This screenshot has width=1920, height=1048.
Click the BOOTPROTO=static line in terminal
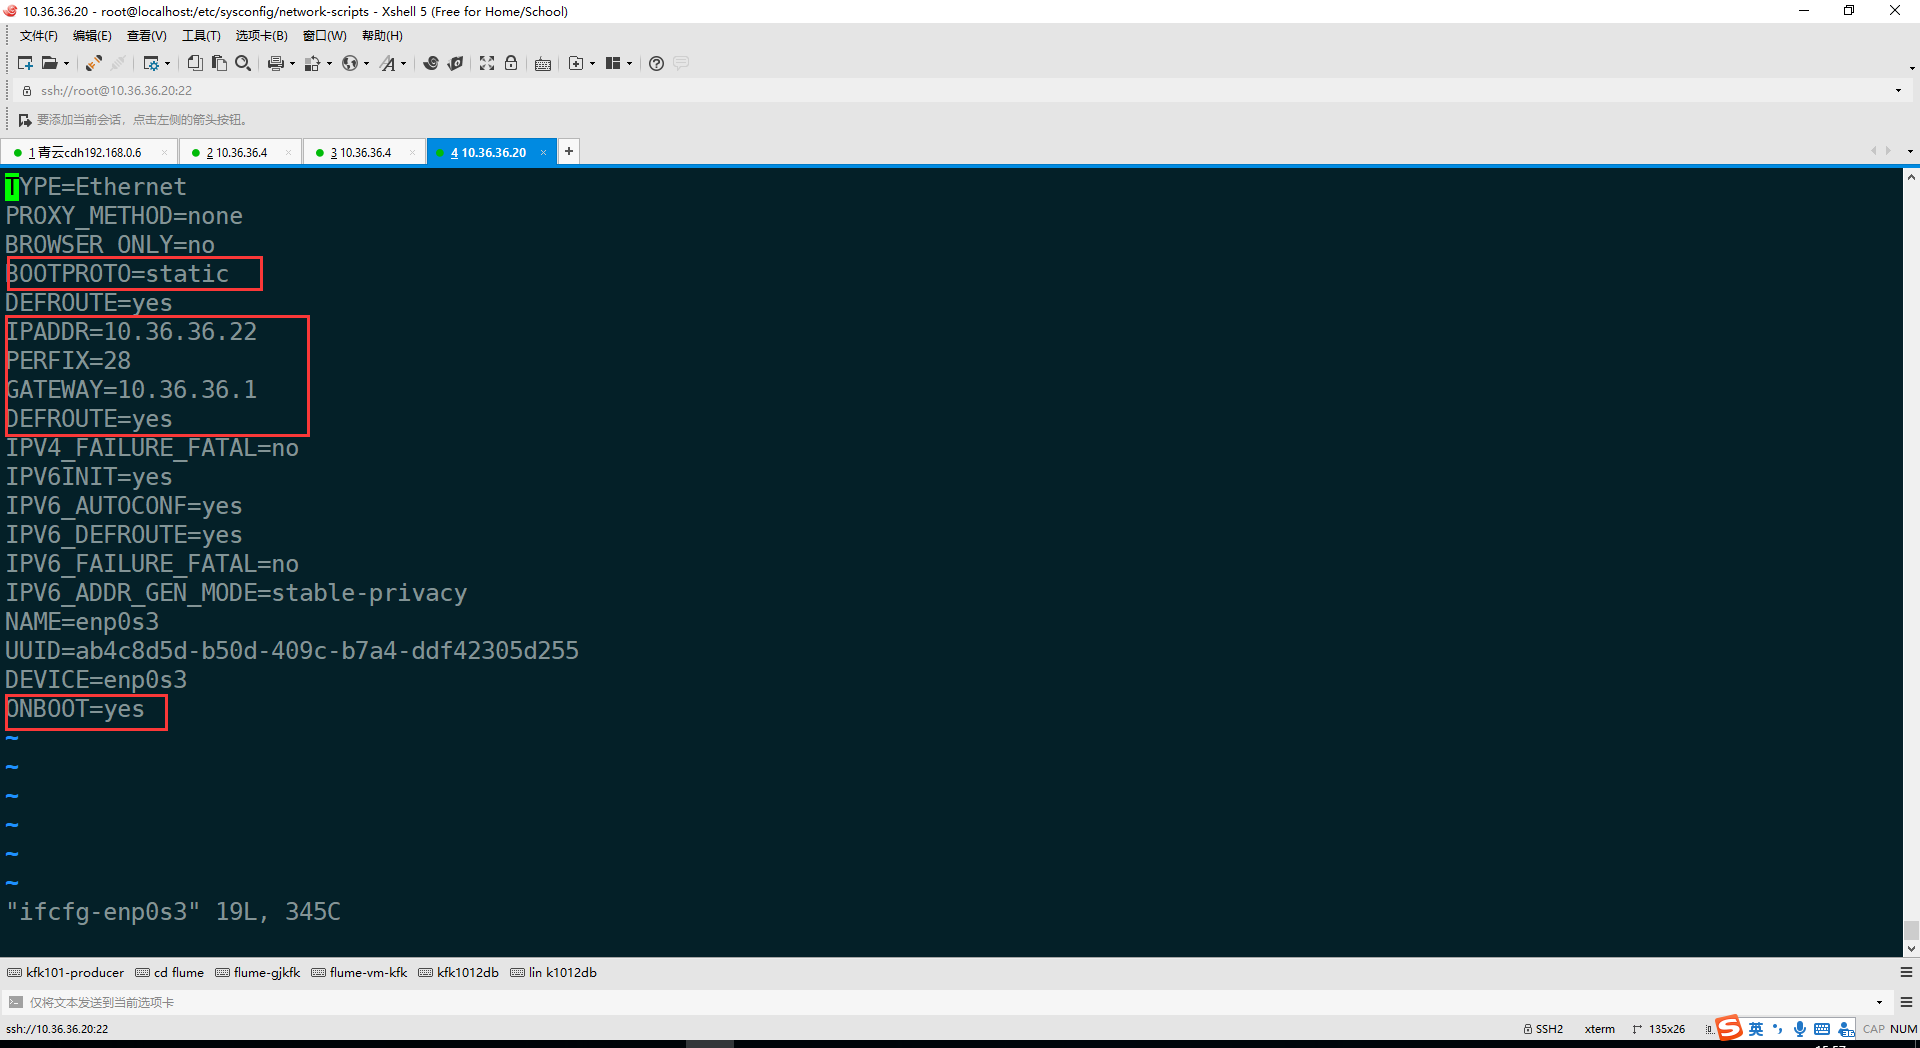coord(118,274)
